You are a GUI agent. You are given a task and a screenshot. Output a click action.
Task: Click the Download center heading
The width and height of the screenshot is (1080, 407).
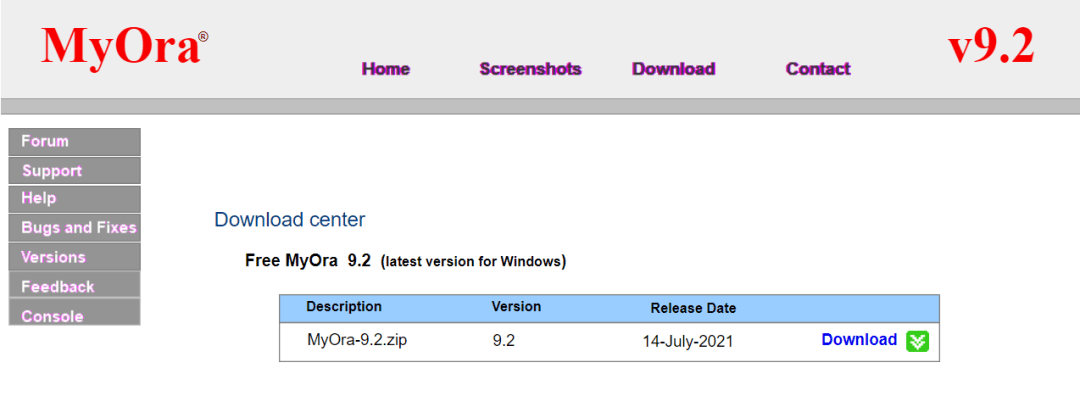coord(289,220)
